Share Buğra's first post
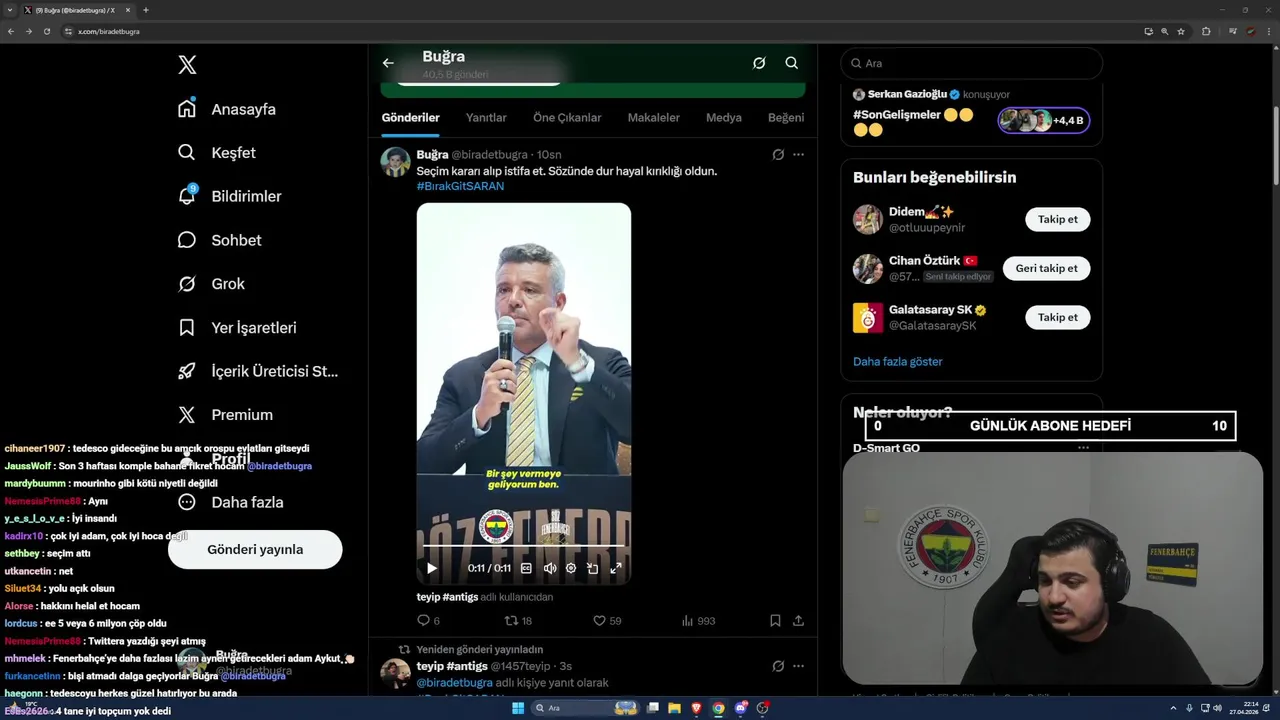This screenshot has height=720, width=1280. click(x=798, y=621)
